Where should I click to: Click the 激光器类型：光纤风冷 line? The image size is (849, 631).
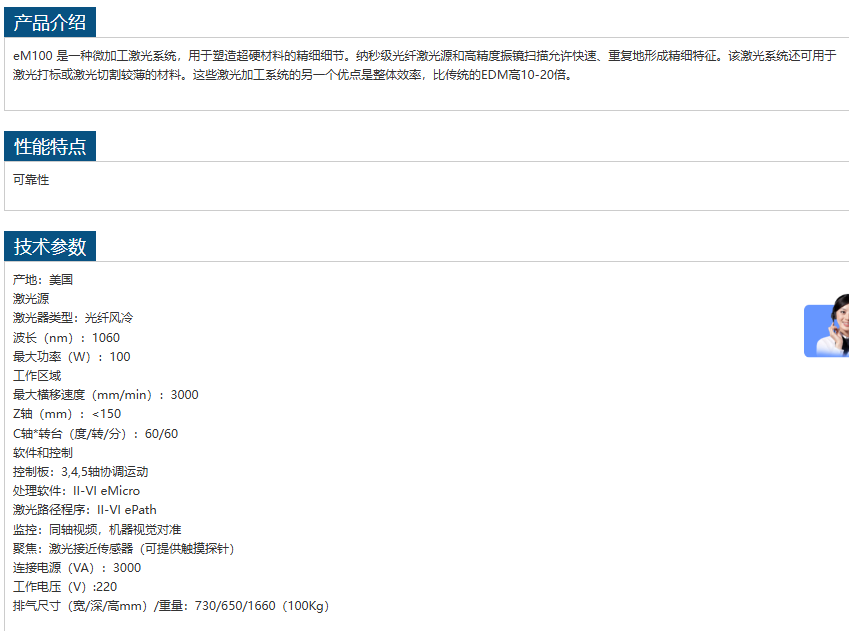[x=73, y=318]
